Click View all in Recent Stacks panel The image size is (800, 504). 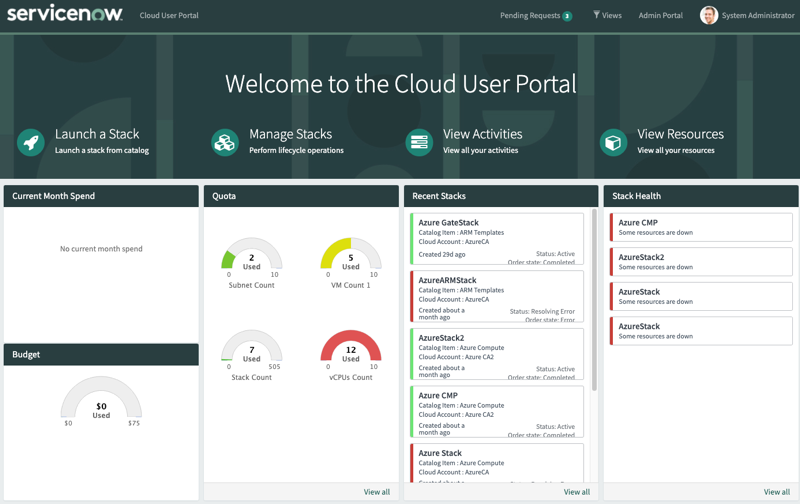[x=577, y=492]
